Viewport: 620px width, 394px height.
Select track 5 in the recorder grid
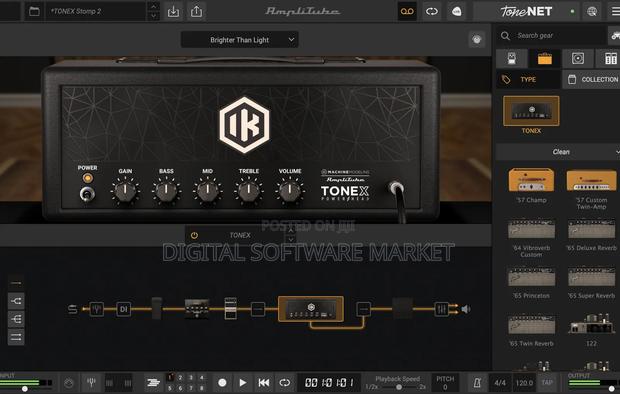pos(170,388)
